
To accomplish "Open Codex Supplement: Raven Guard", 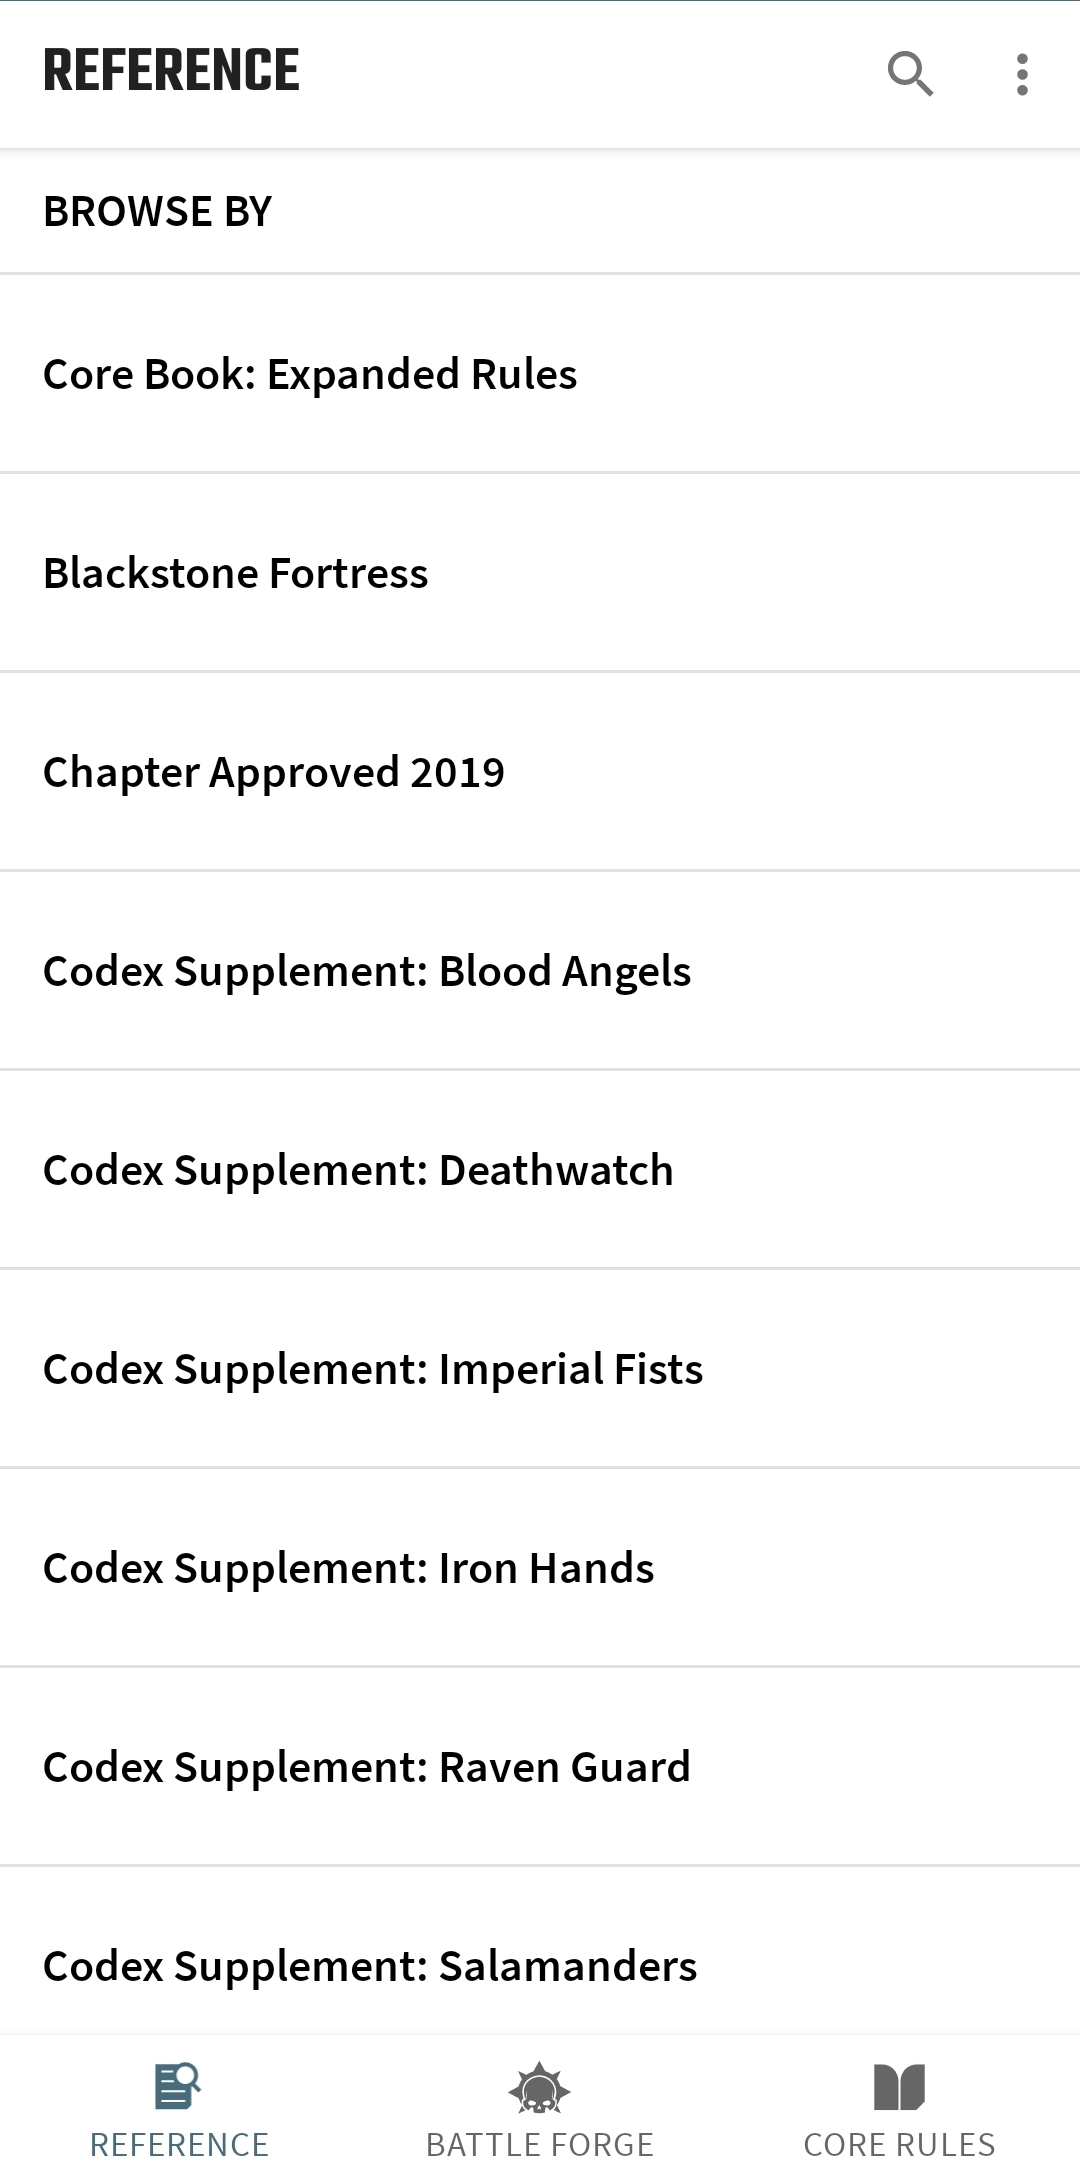I will pyautogui.click(x=540, y=1767).
